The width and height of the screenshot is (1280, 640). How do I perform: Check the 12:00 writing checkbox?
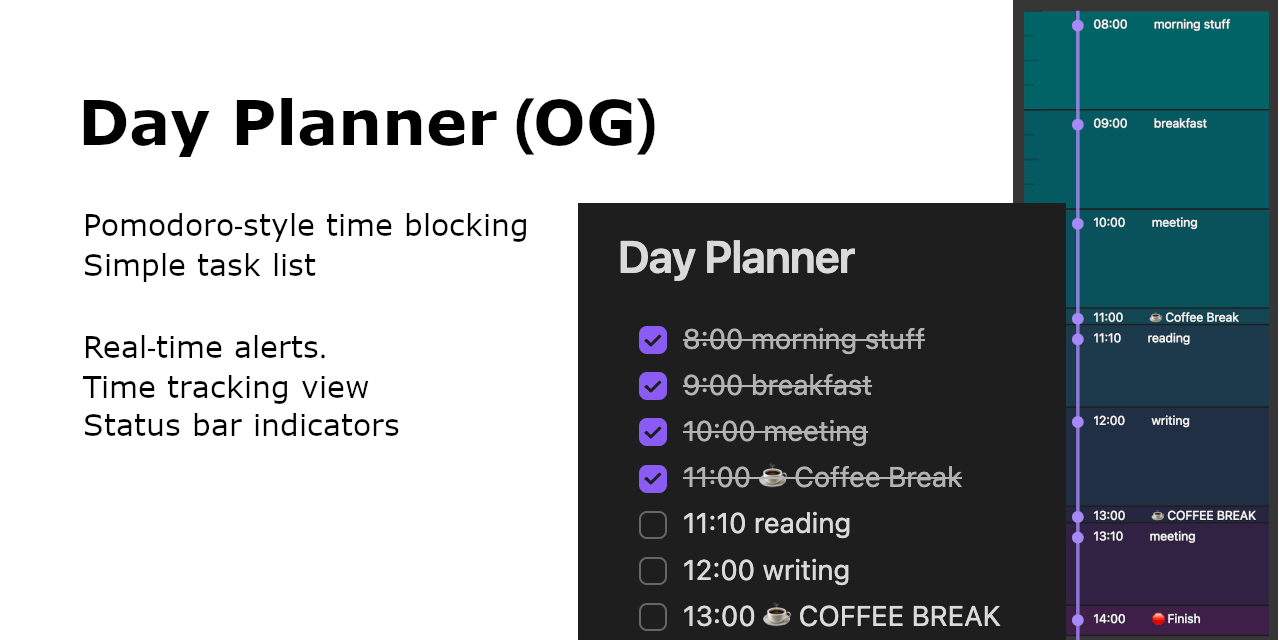[x=653, y=570]
